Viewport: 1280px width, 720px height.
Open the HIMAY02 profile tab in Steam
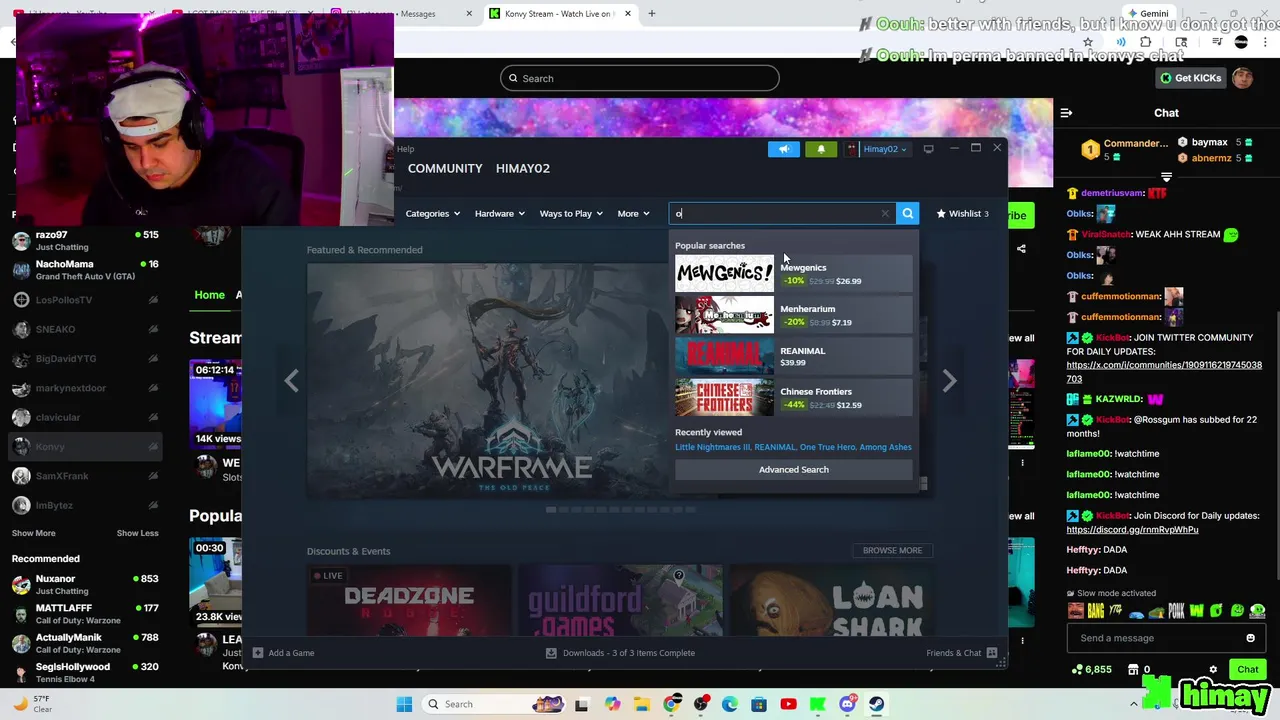(x=523, y=168)
